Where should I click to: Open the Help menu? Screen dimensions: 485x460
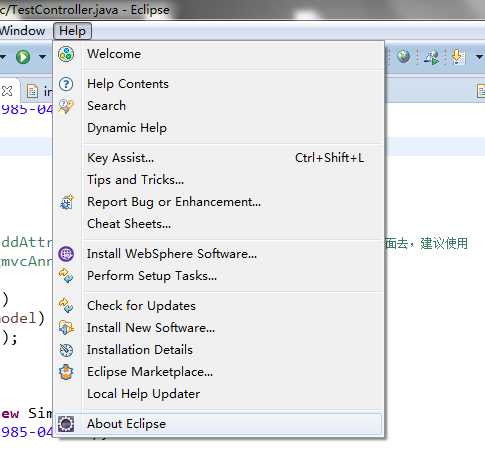72,31
